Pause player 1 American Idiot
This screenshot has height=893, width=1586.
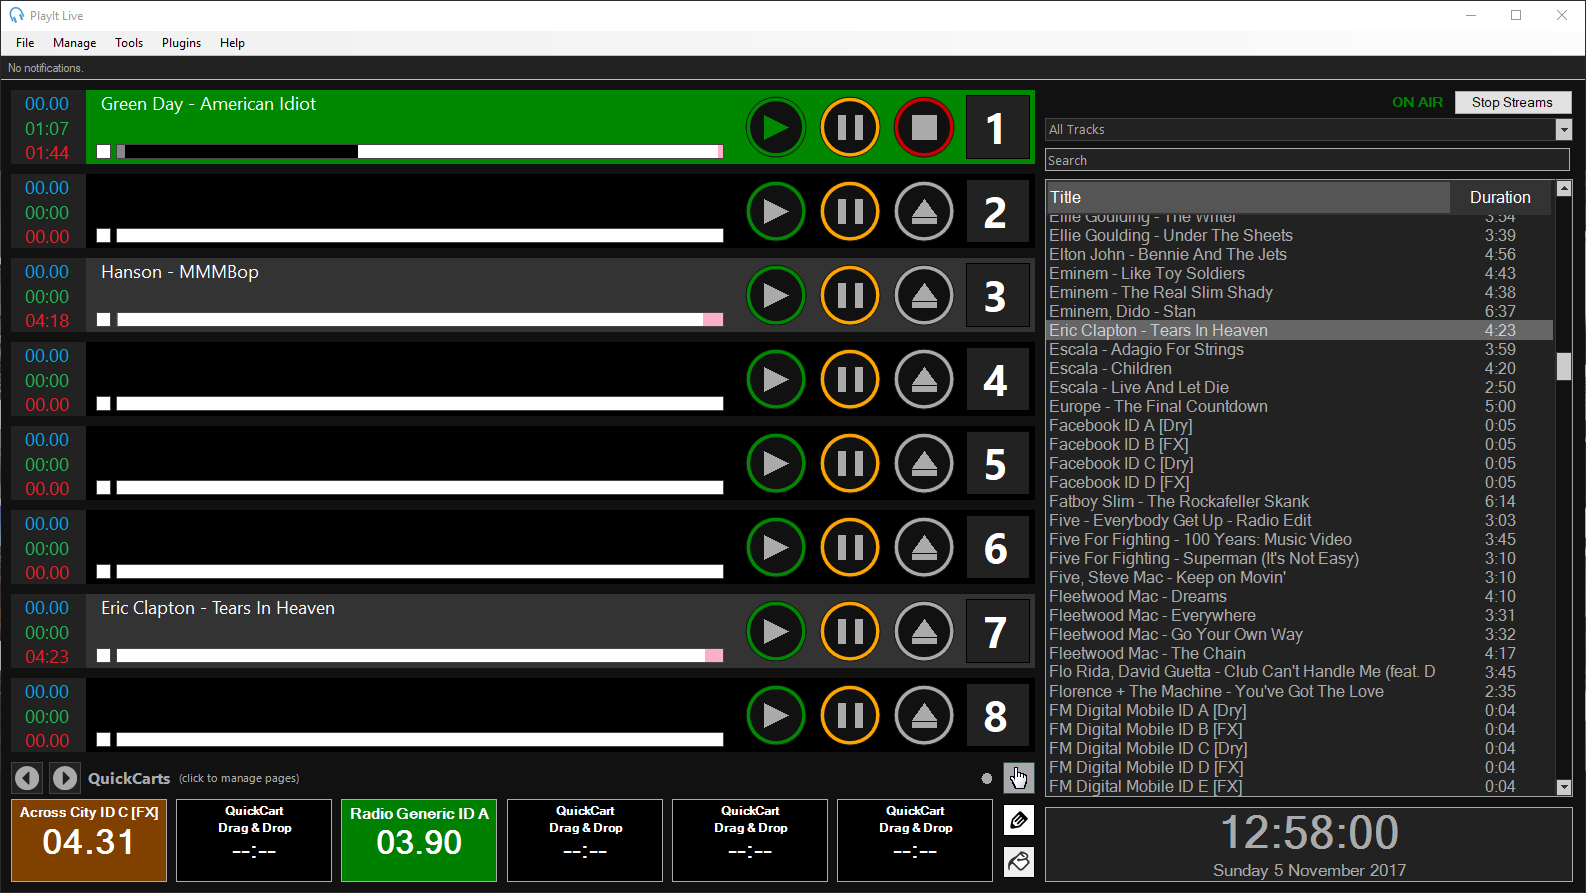coord(850,128)
